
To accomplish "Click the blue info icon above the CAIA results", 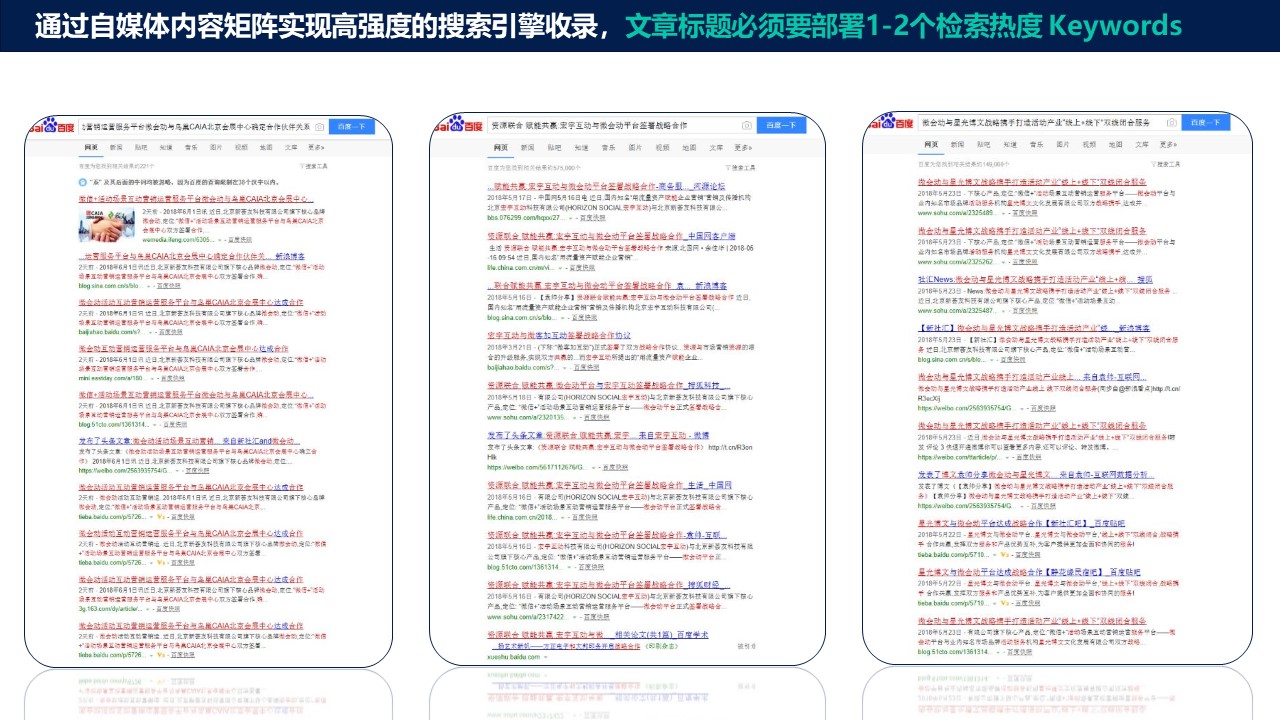I will click(82, 182).
